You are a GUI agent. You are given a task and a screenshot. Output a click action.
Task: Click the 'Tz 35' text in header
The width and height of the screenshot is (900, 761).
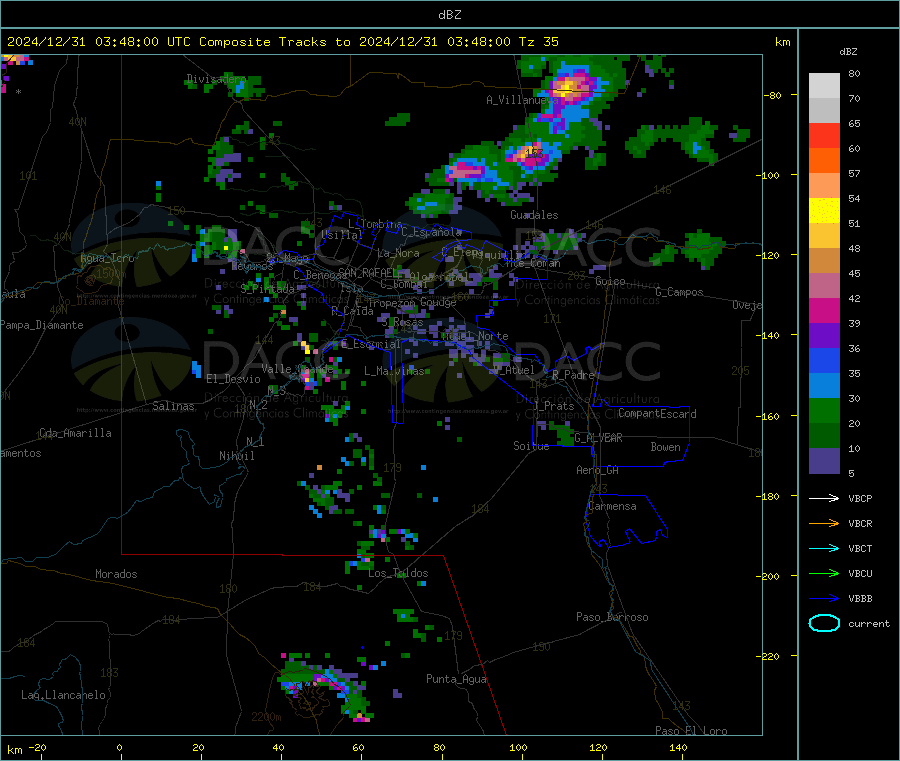click(538, 42)
